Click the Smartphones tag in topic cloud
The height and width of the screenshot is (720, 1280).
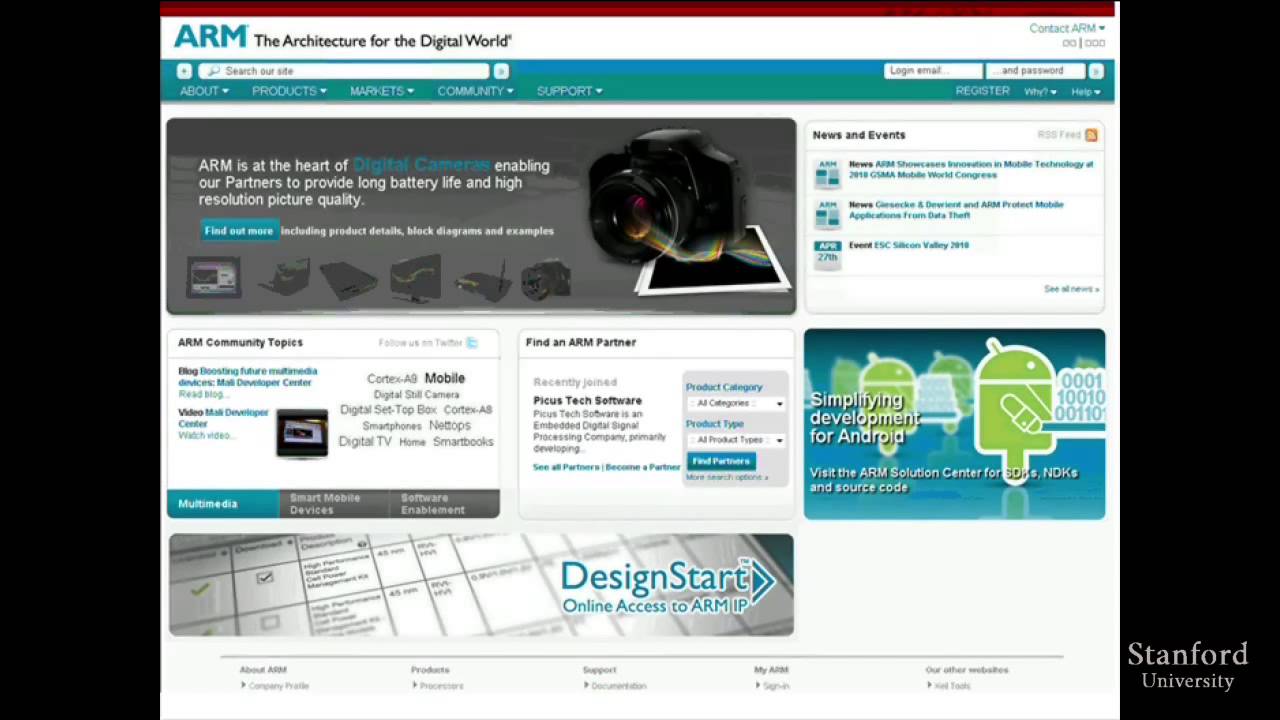point(392,426)
